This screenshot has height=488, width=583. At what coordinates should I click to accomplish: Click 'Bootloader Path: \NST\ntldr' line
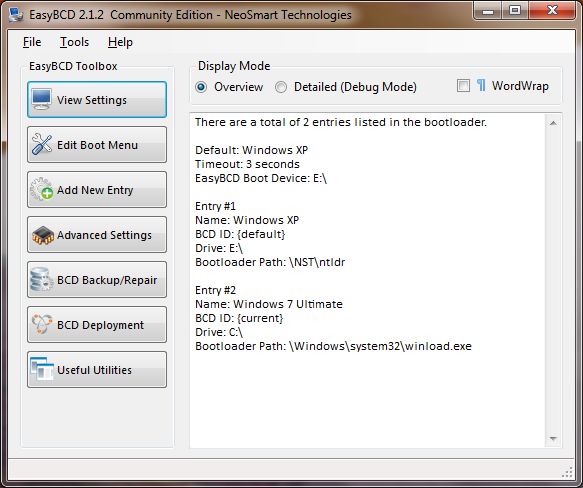tap(270, 262)
